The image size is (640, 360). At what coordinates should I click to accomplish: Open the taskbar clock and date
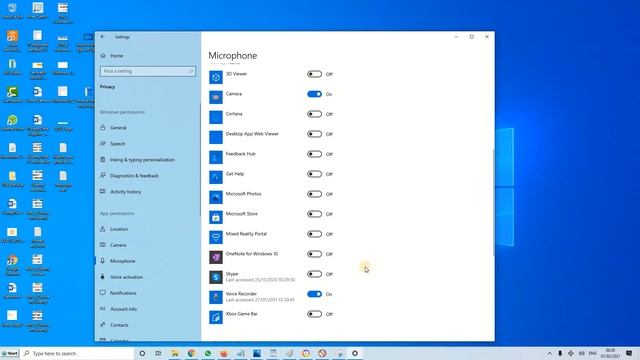tap(610, 353)
